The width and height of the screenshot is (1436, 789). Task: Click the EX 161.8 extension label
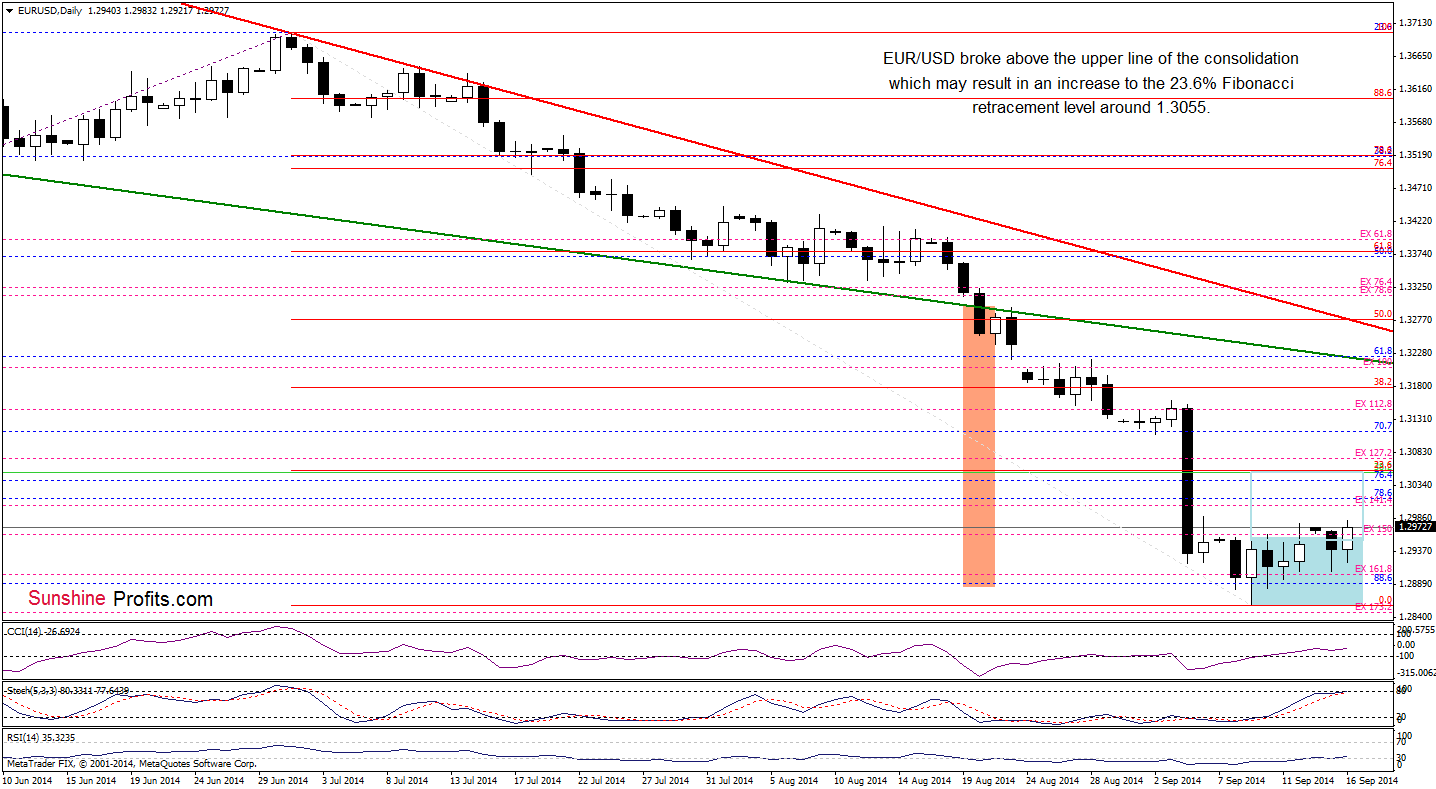tap(1374, 568)
